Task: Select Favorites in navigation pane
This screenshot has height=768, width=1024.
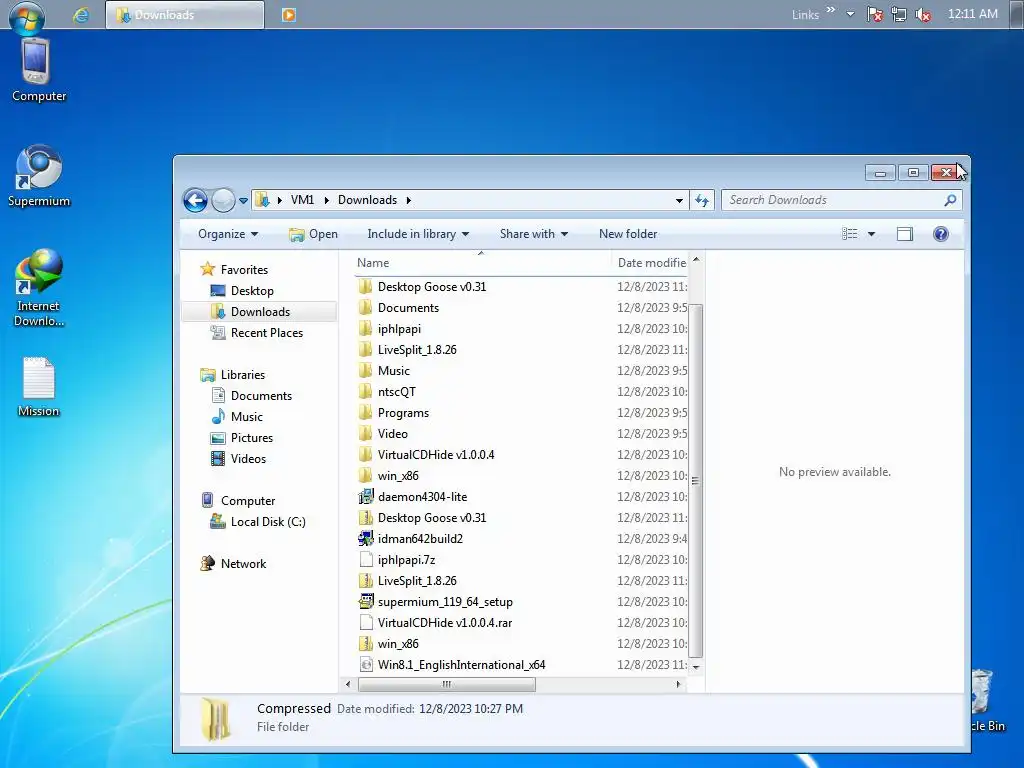Action: point(244,269)
